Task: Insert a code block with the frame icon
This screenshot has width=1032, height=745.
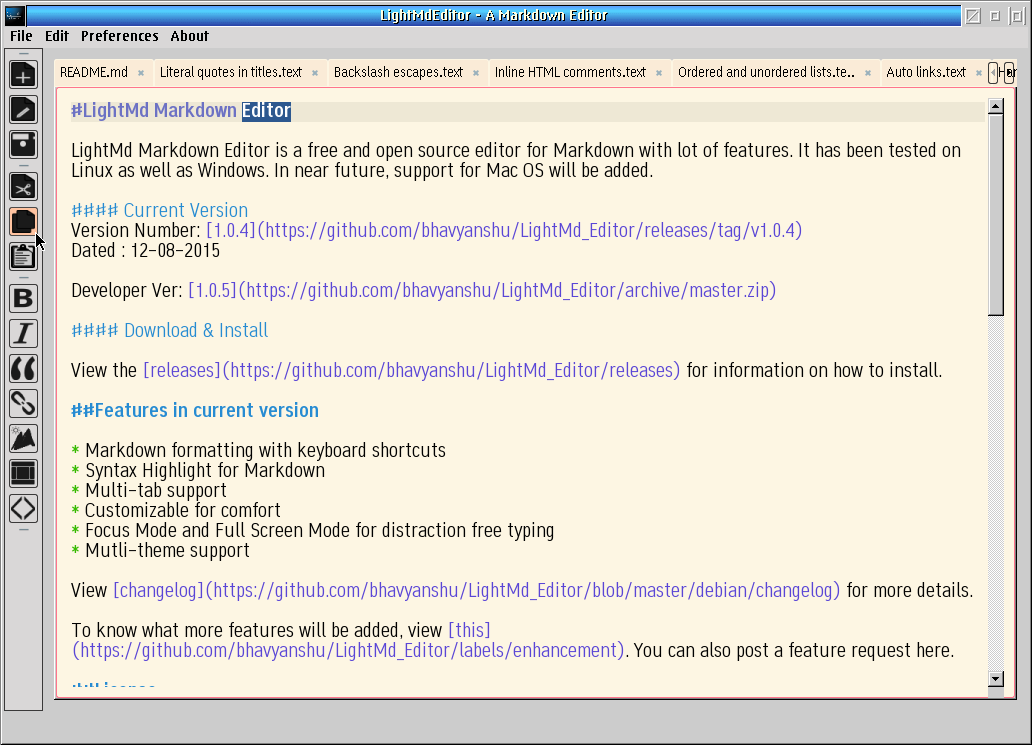Action: 22,473
